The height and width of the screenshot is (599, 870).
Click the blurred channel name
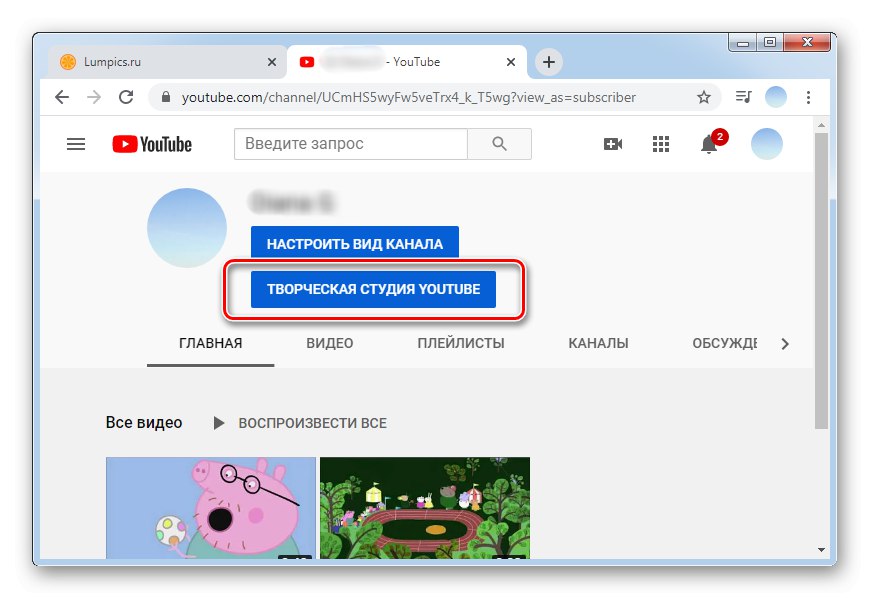[x=292, y=202]
